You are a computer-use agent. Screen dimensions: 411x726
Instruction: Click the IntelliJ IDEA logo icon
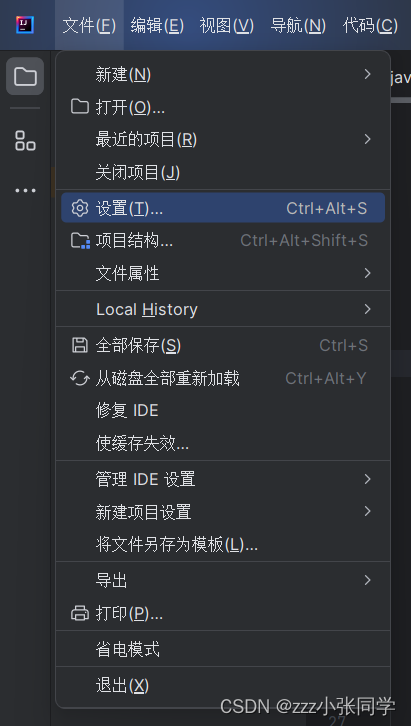tap(25, 25)
